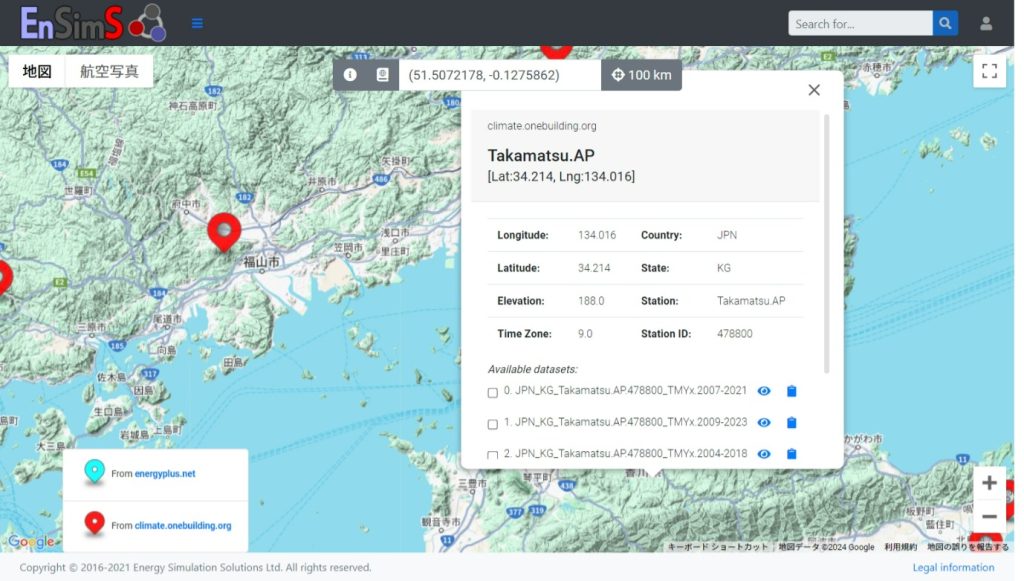The width and height of the screenshot is (1024, 581).
Task: Switch to 航空写真 satellite view
Action: [109, 72]
